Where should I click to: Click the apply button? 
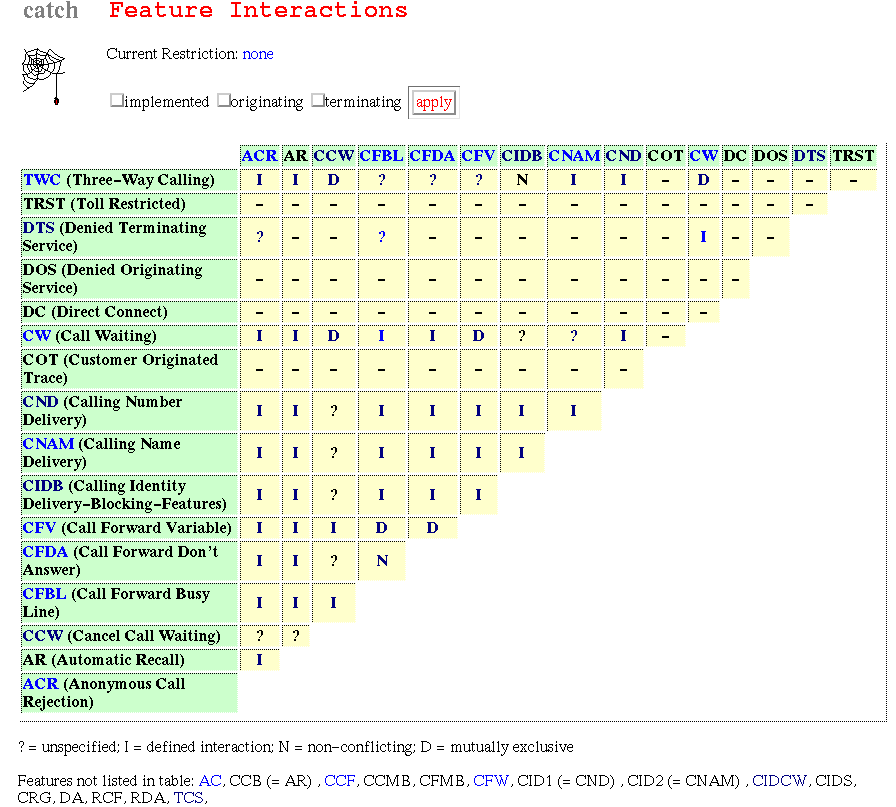coord(434,102)
